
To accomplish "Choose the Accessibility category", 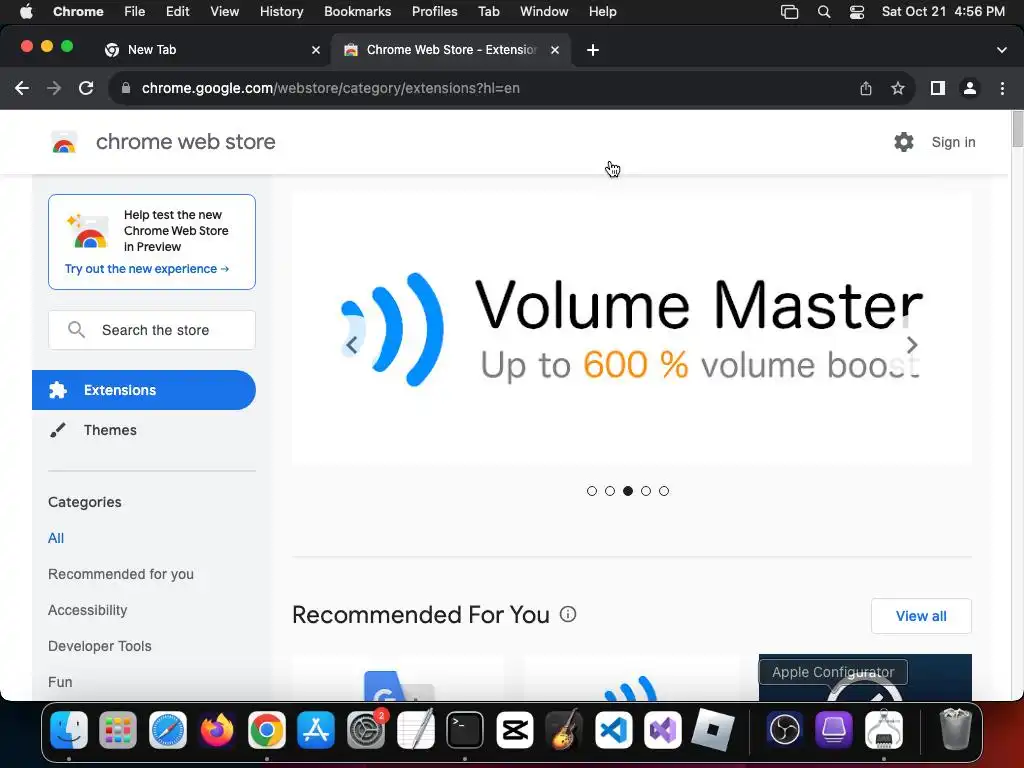I will click(88, 610).
